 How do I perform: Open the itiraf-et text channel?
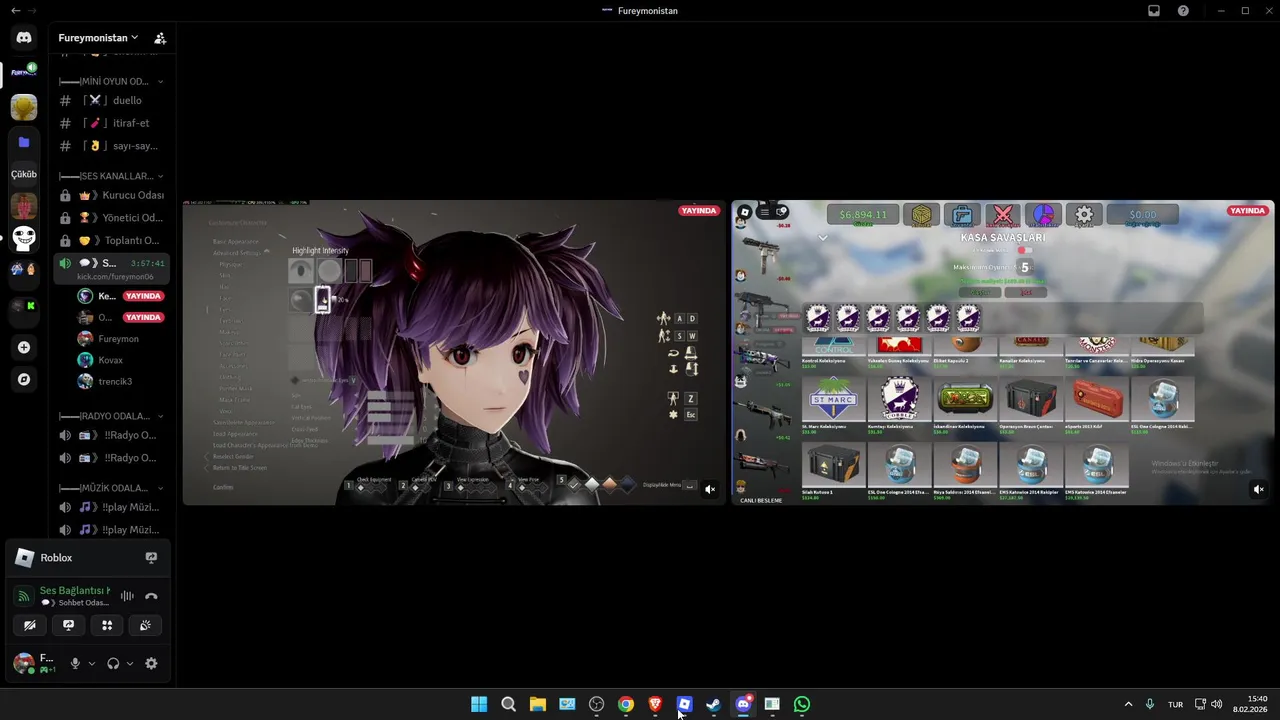click(x=112, y=123)
